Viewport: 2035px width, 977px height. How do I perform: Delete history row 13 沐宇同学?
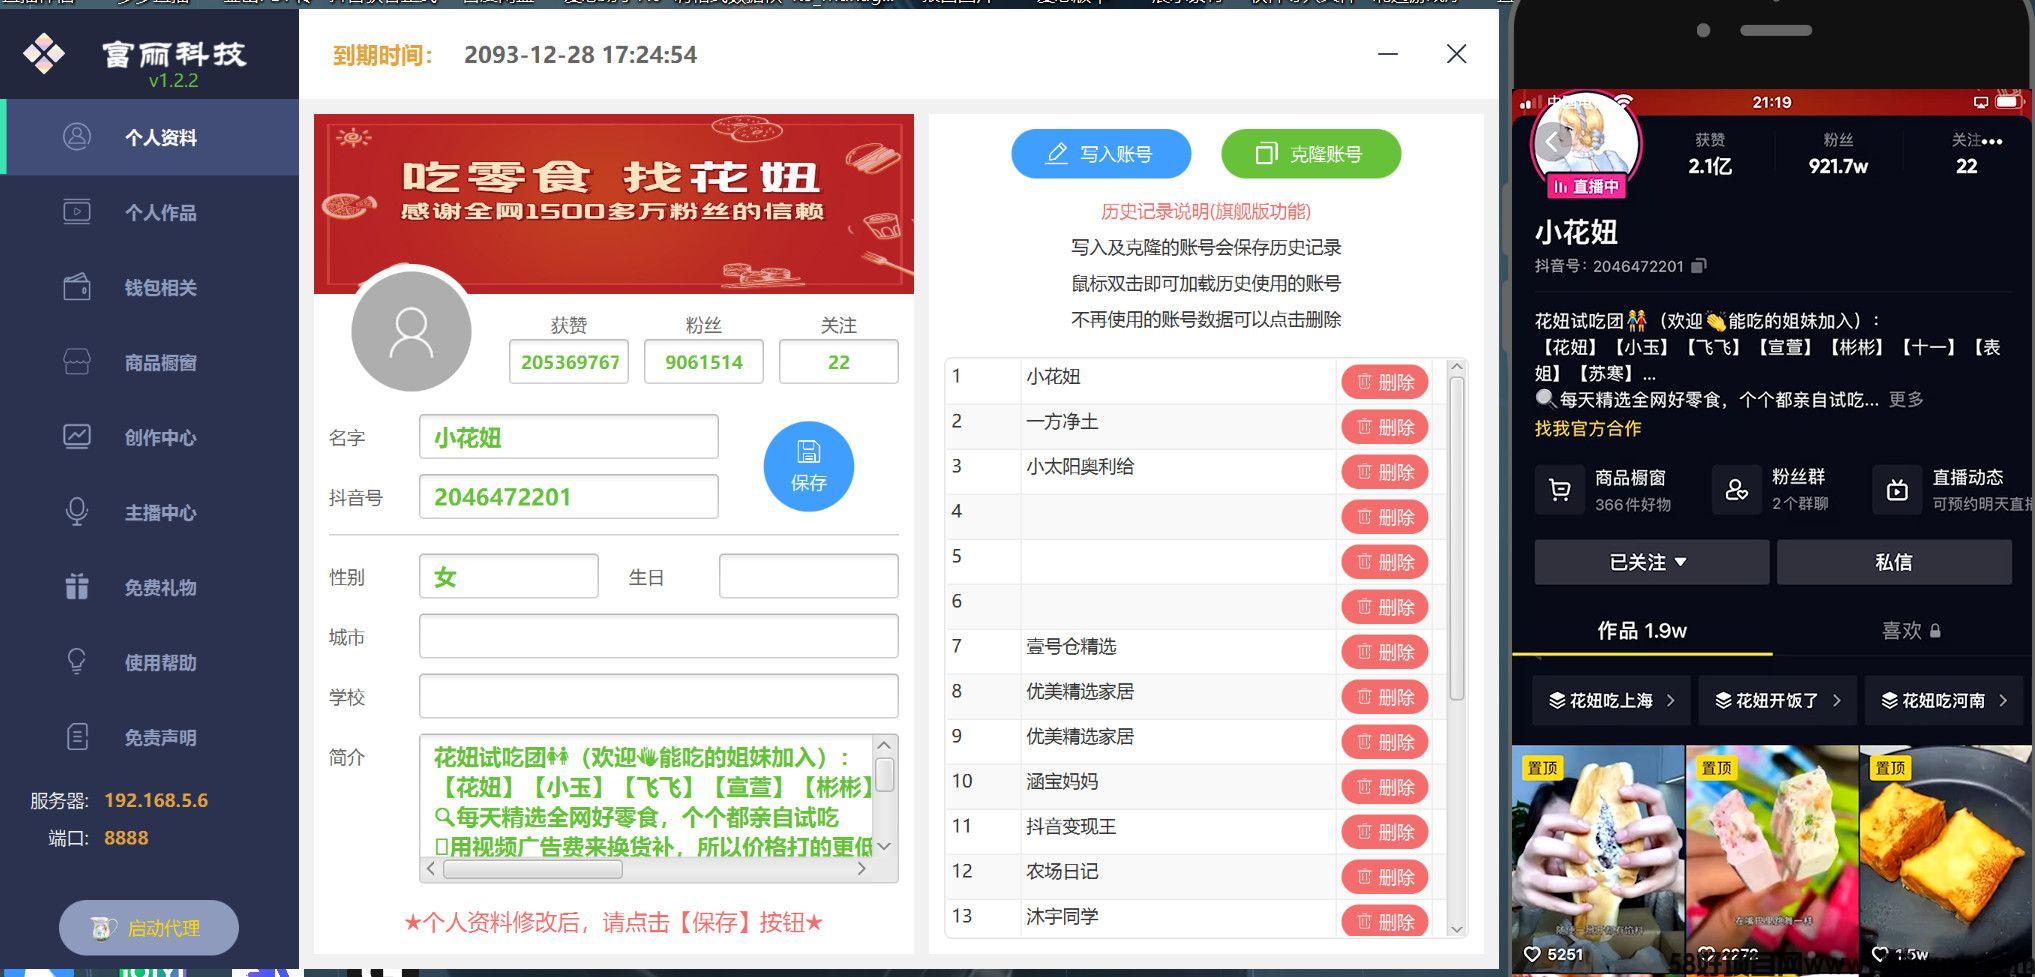(1385, 920)
